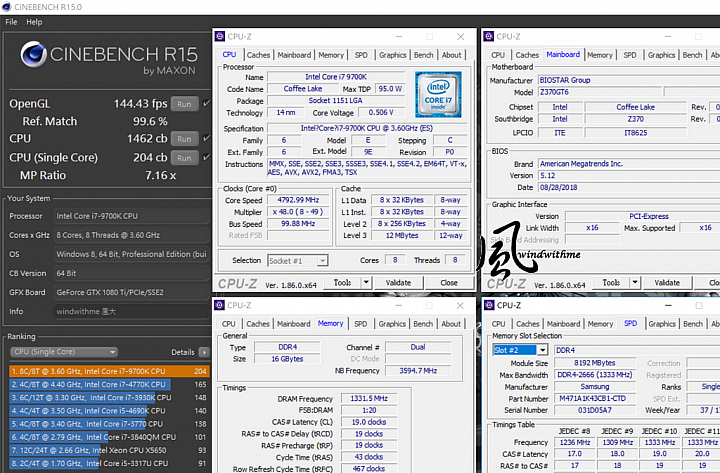Click the Cinebench logo sphere icon
The image size is (720, 473).
[x=34, y=54]
